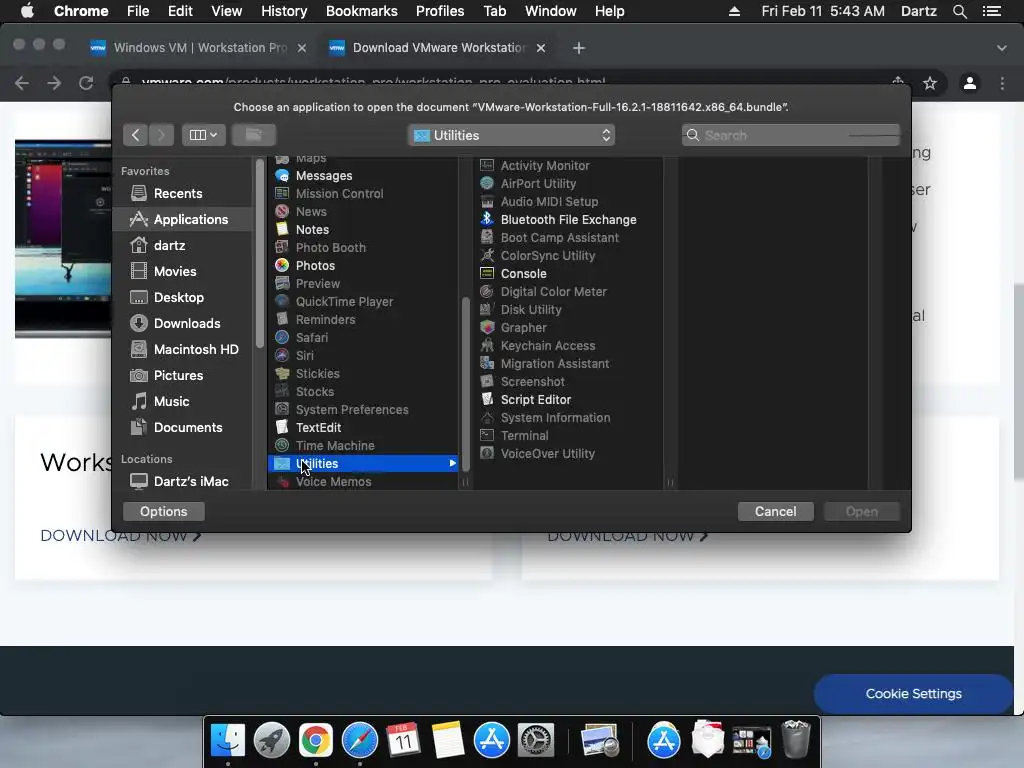This screenshot has width=1024, height=768.
Task: Click the Open button
Action: (x=861, y=511)
